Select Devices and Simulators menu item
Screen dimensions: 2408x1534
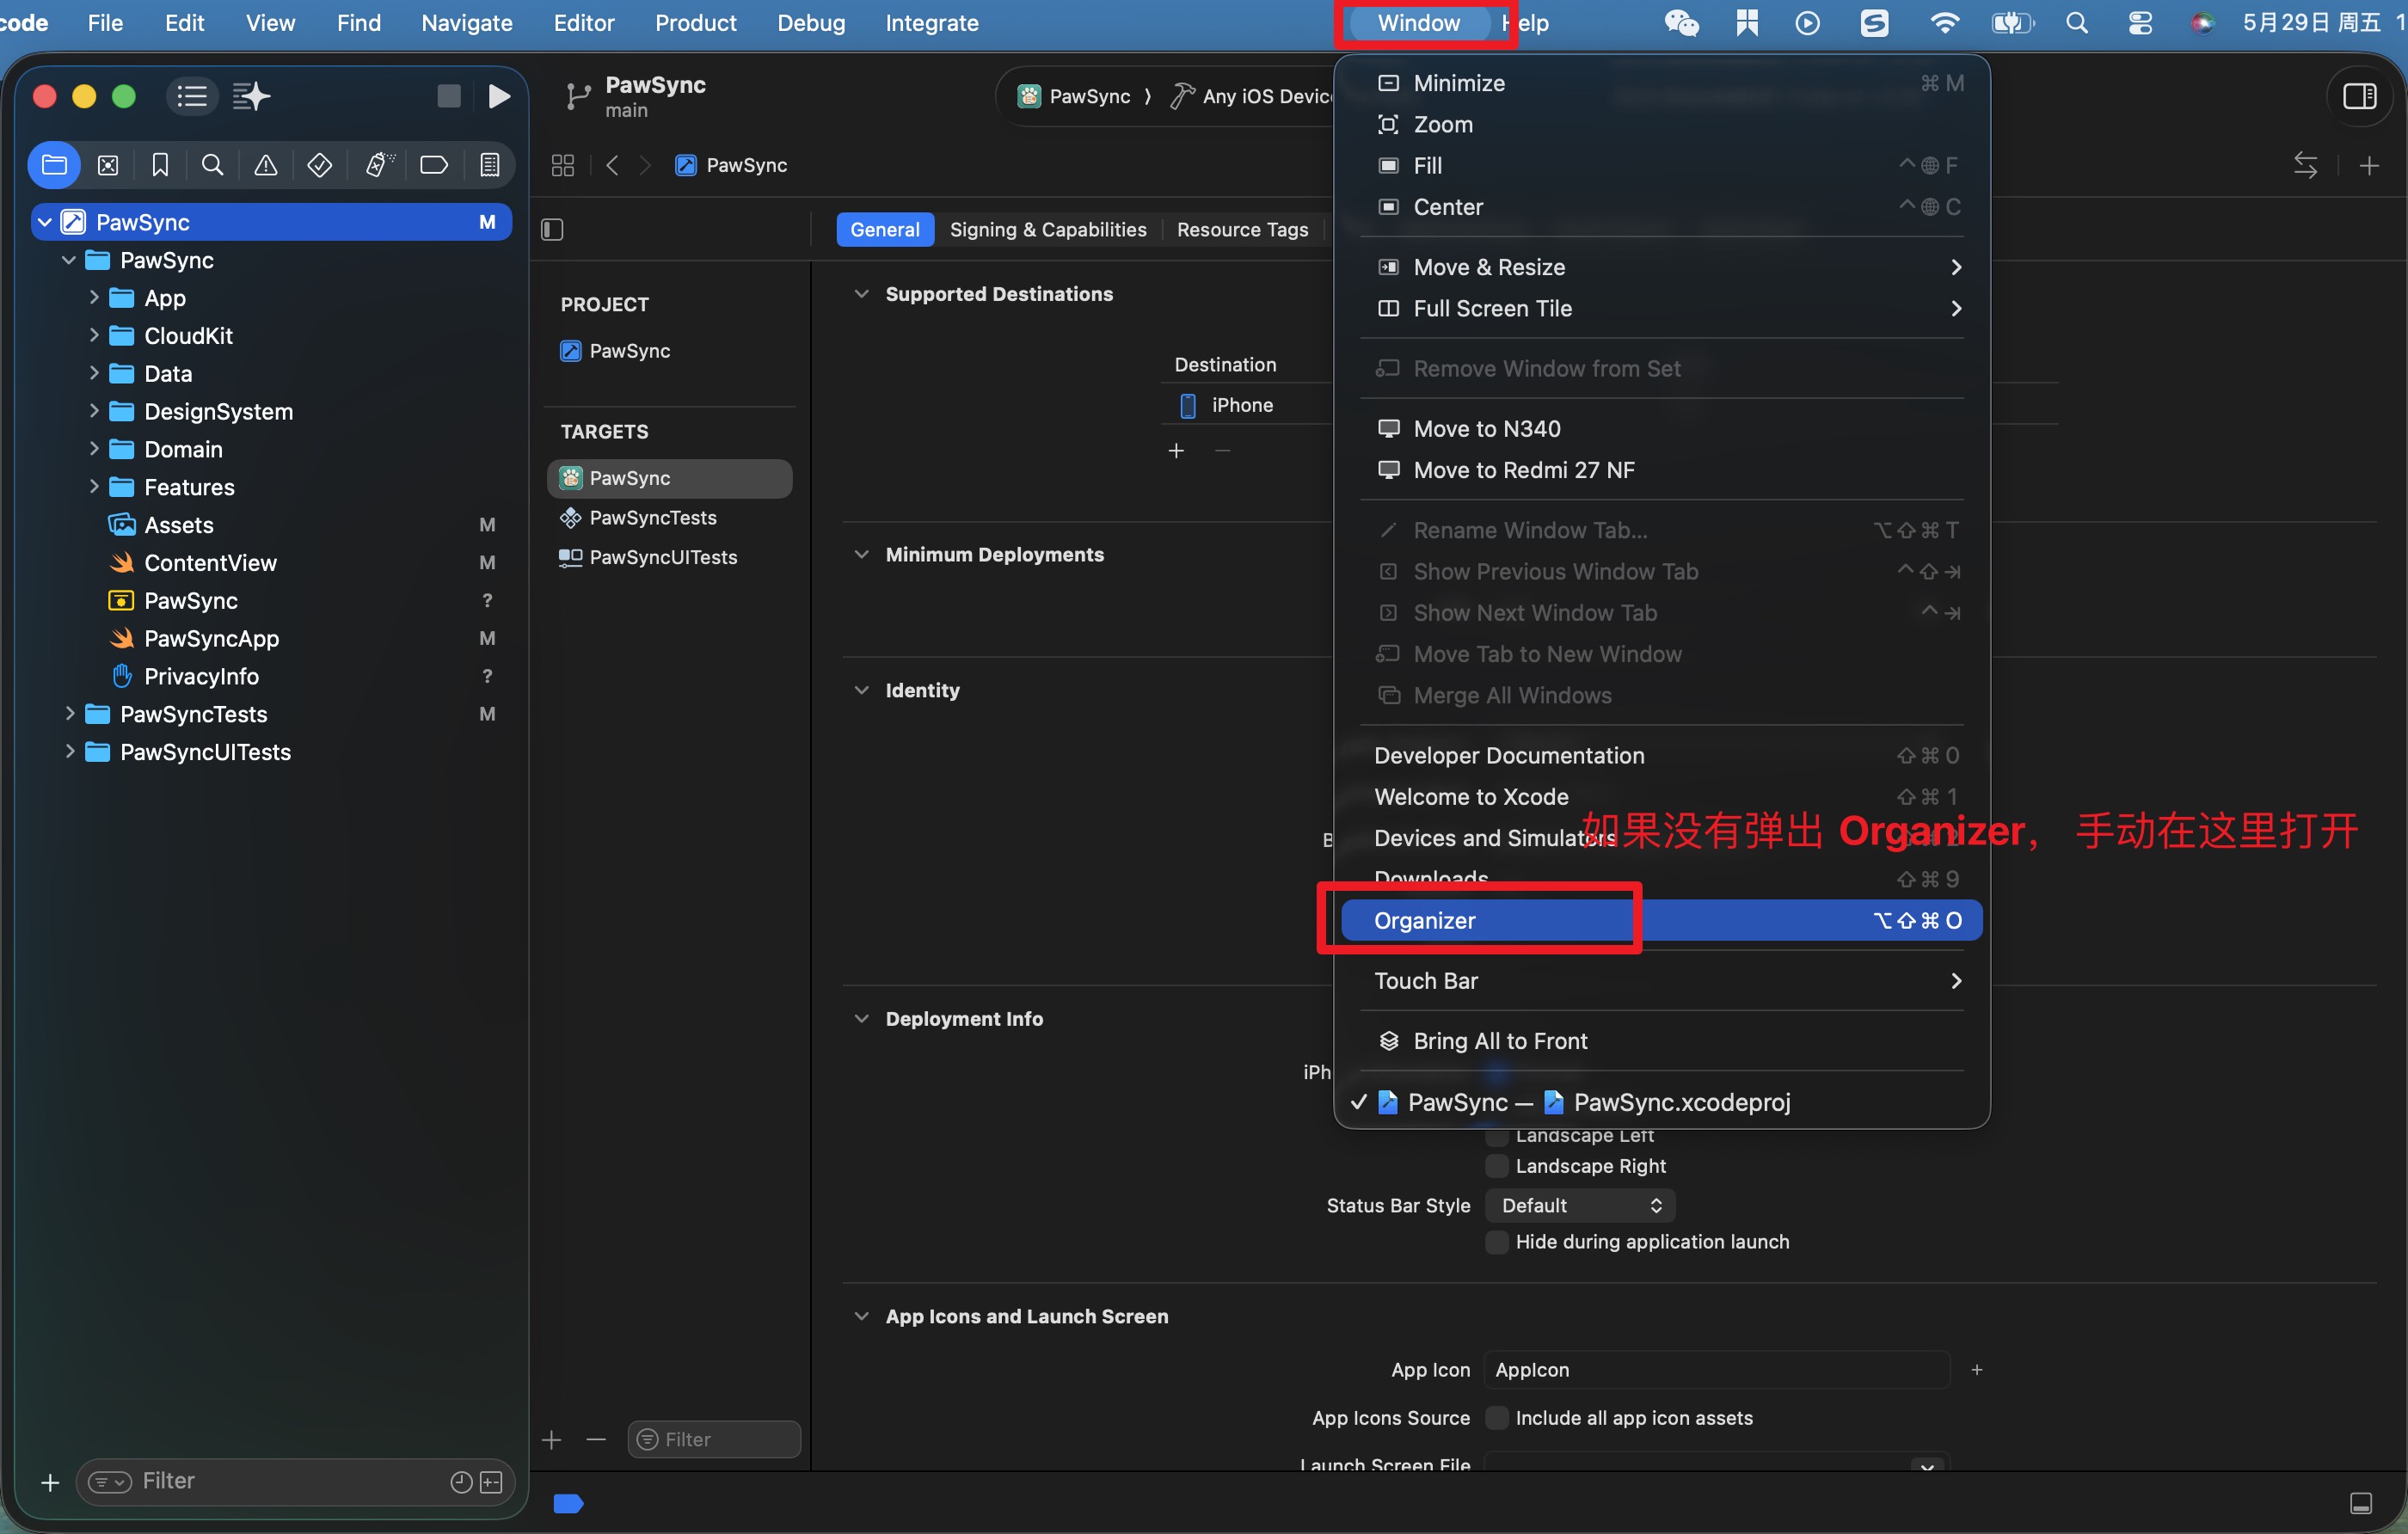(x=1661, y=838)
